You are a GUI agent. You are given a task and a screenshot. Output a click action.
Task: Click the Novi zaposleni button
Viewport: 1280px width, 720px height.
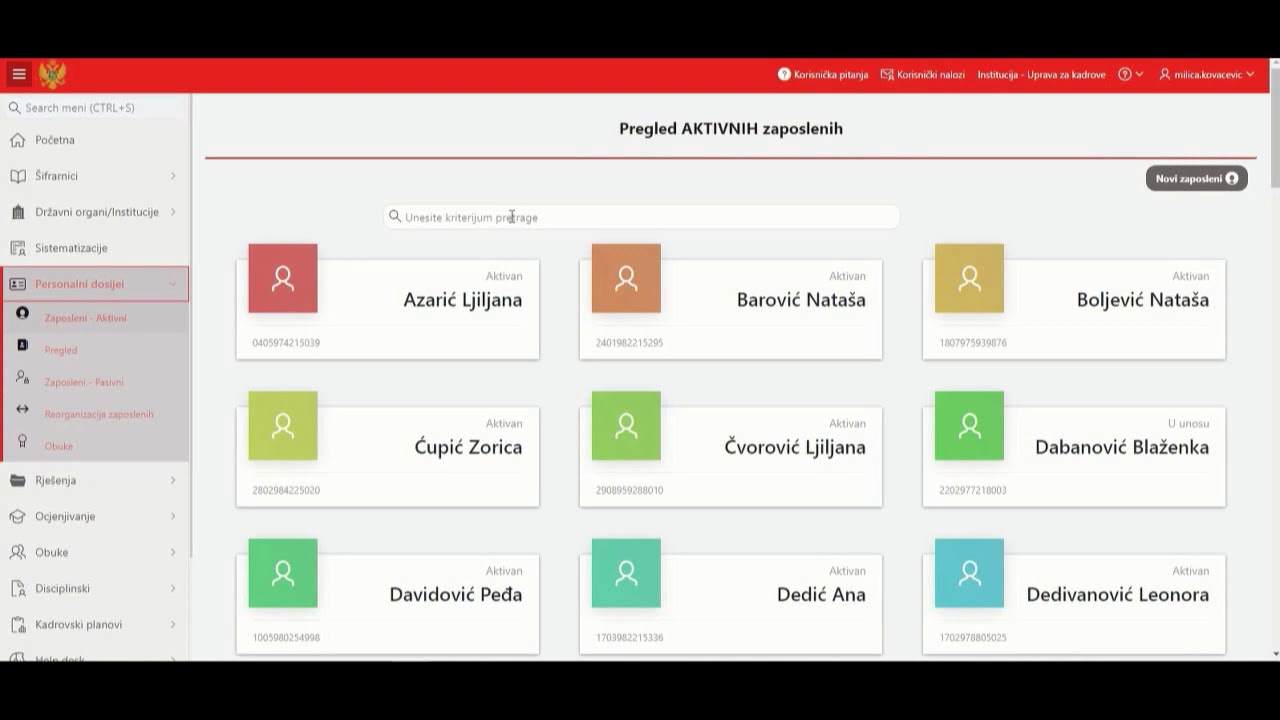(x=1196, y=178)
